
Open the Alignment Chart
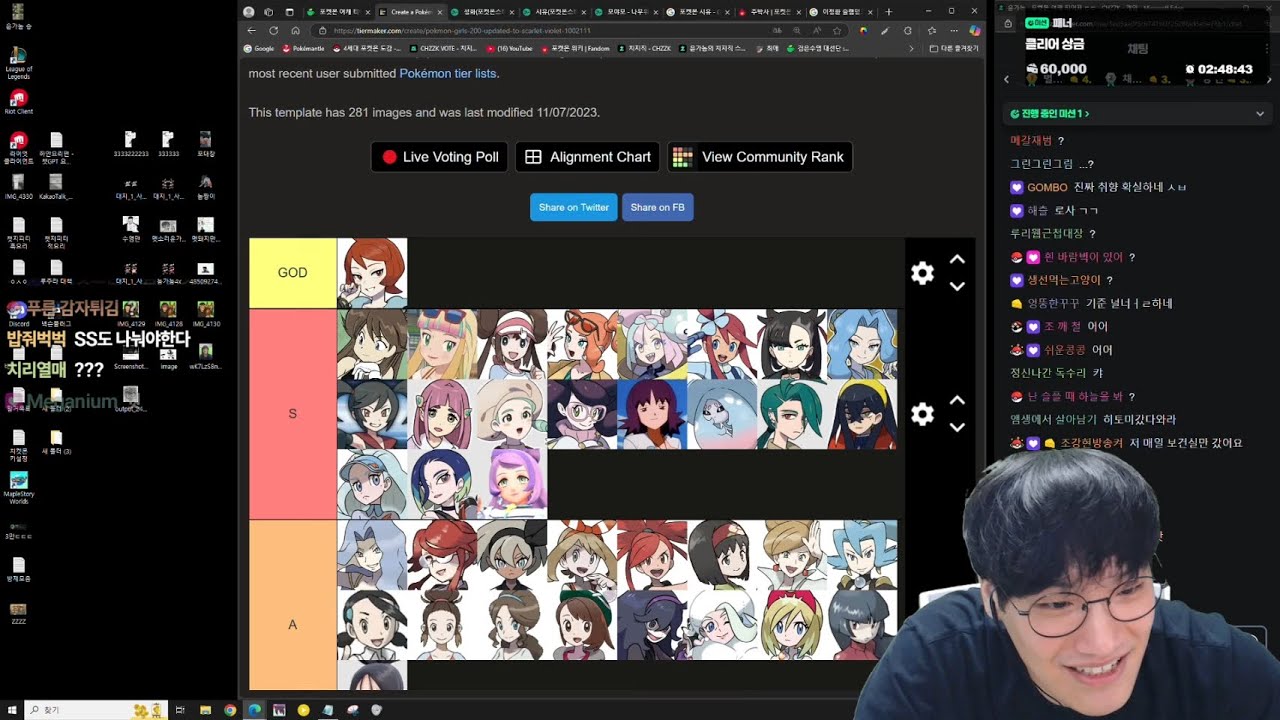click(587, 157)
